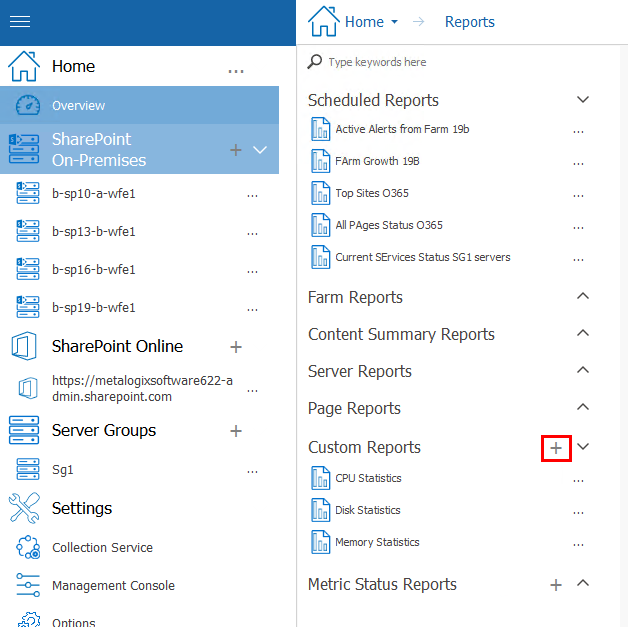Open more options for Home
Image resolution: width=628 pixels, height=627 pixels.
tap(236, 72)
